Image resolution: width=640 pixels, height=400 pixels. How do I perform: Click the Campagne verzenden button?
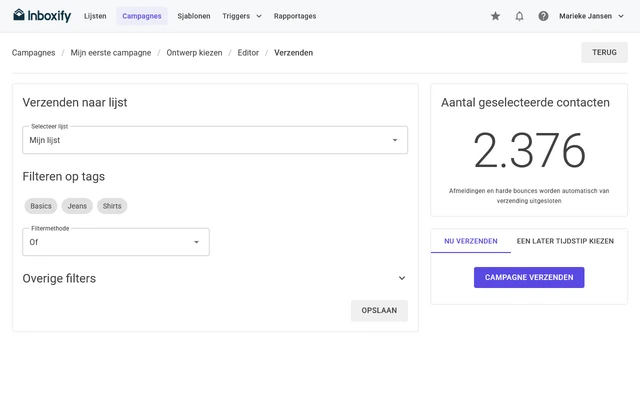[x=529, y=278]
